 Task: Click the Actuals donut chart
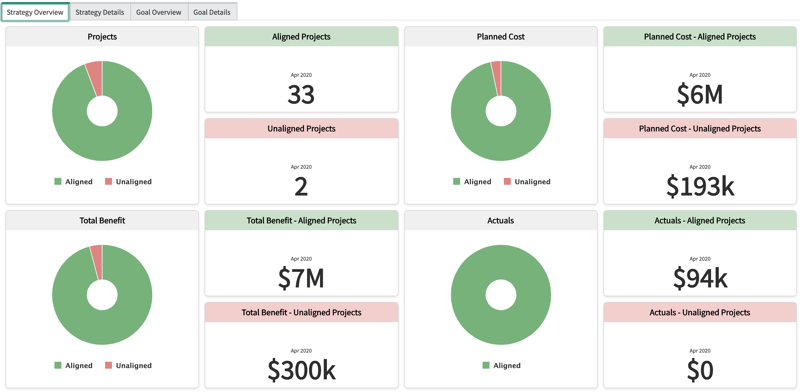[501, 327]
